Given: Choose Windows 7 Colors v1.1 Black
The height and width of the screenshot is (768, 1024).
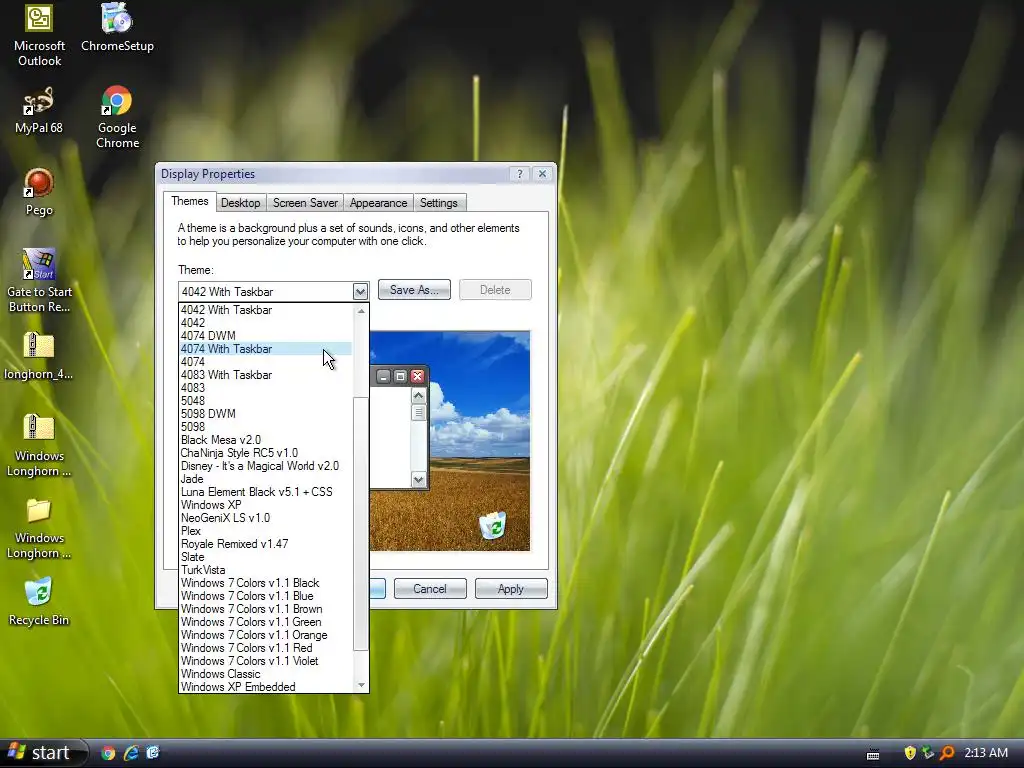Looking at the screenshot, I should [x=266, y=583].
